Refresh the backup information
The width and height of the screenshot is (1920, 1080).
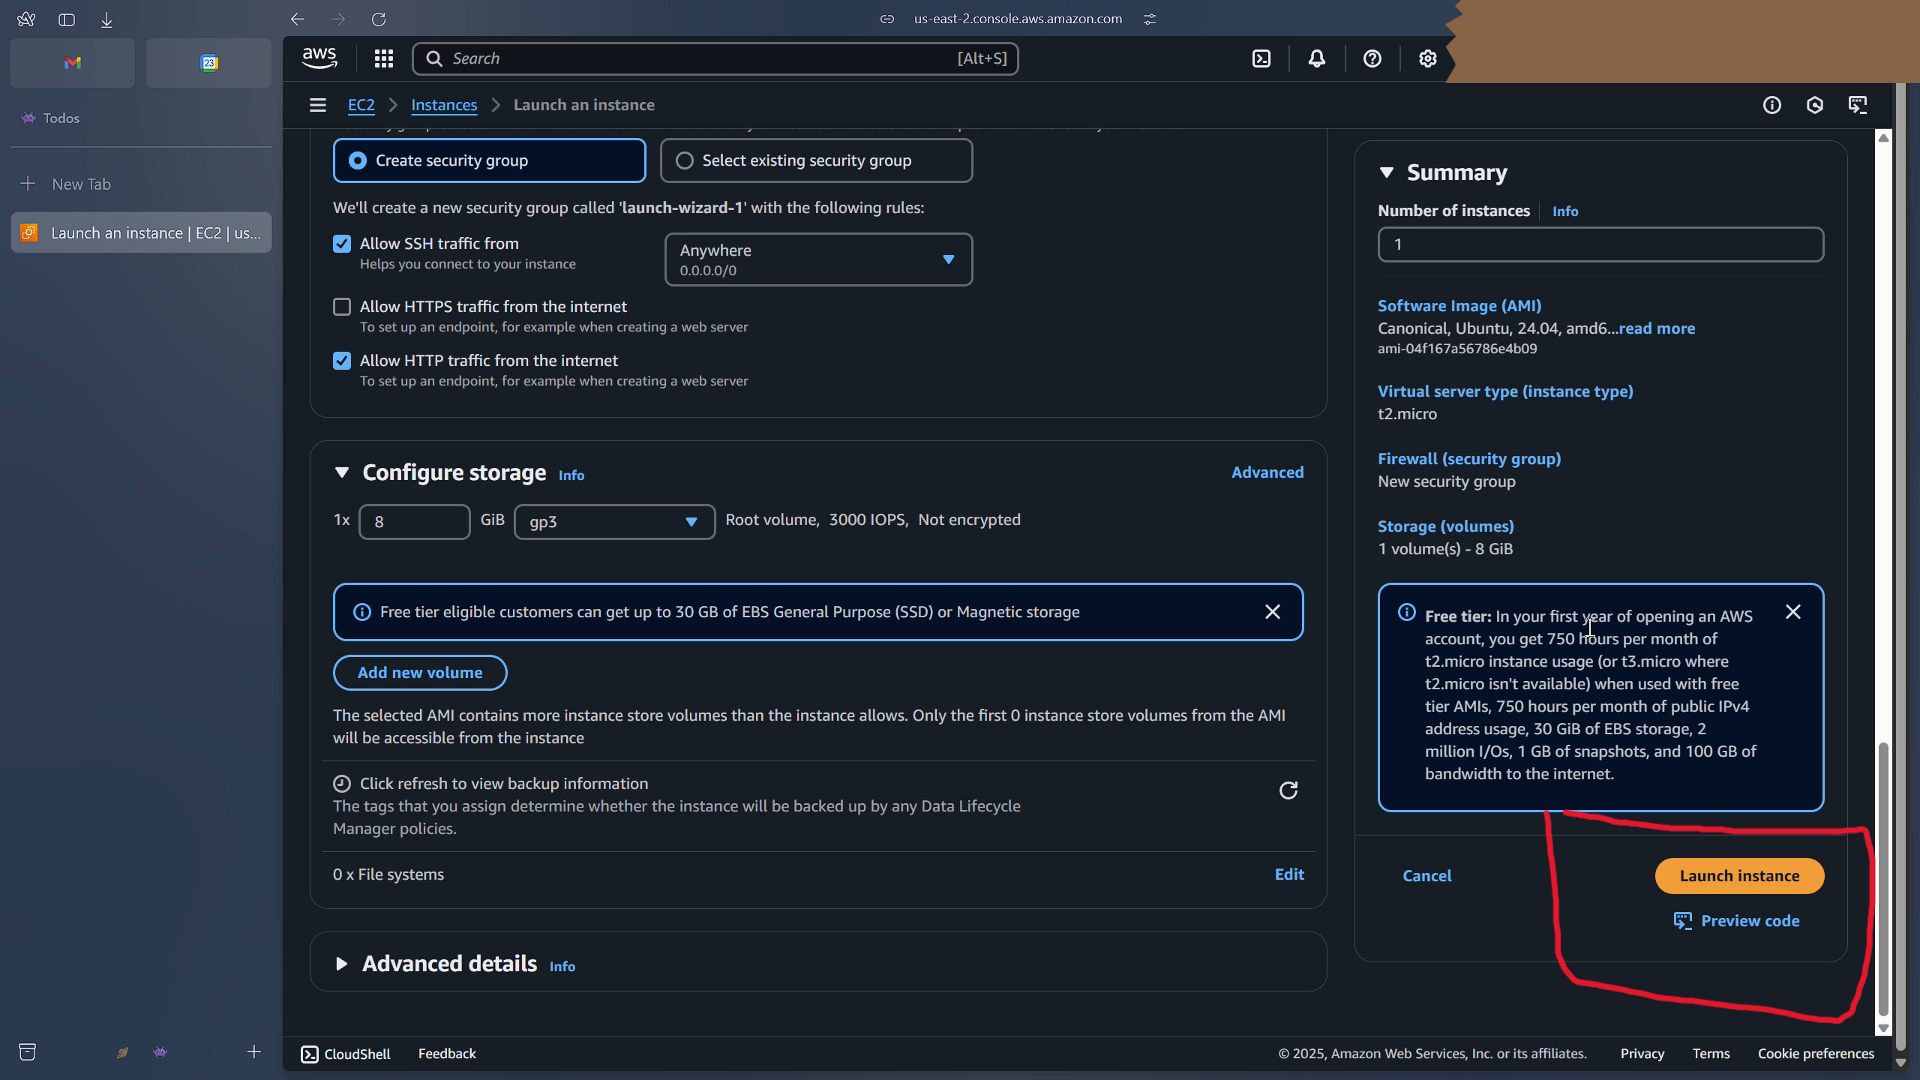point(1288,791)
